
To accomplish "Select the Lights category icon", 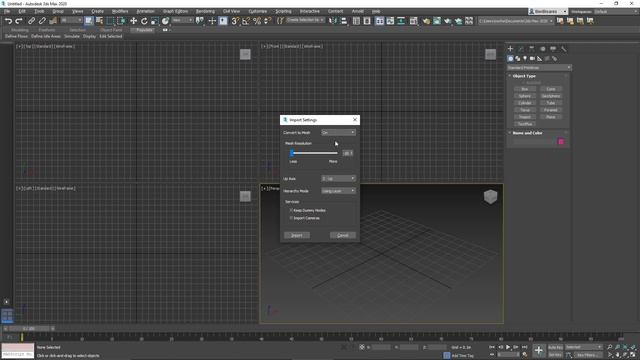I will pos(525,59).
